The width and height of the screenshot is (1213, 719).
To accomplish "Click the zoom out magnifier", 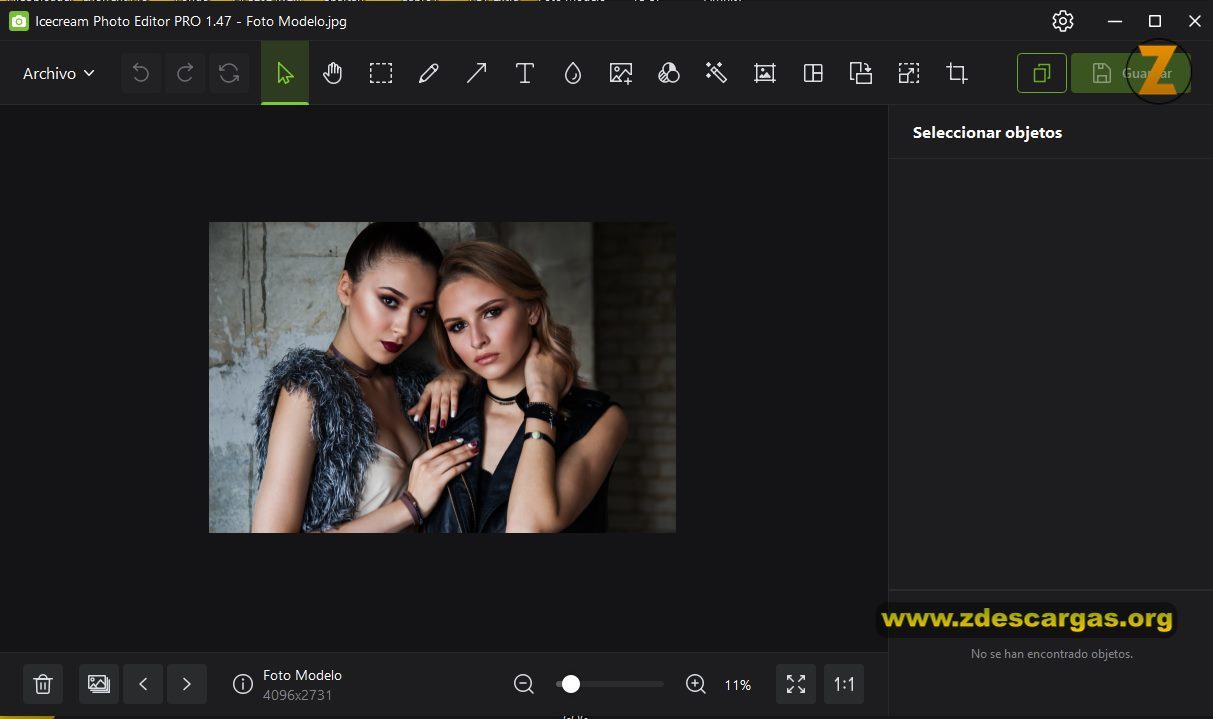I will click(x=524, y=684).
